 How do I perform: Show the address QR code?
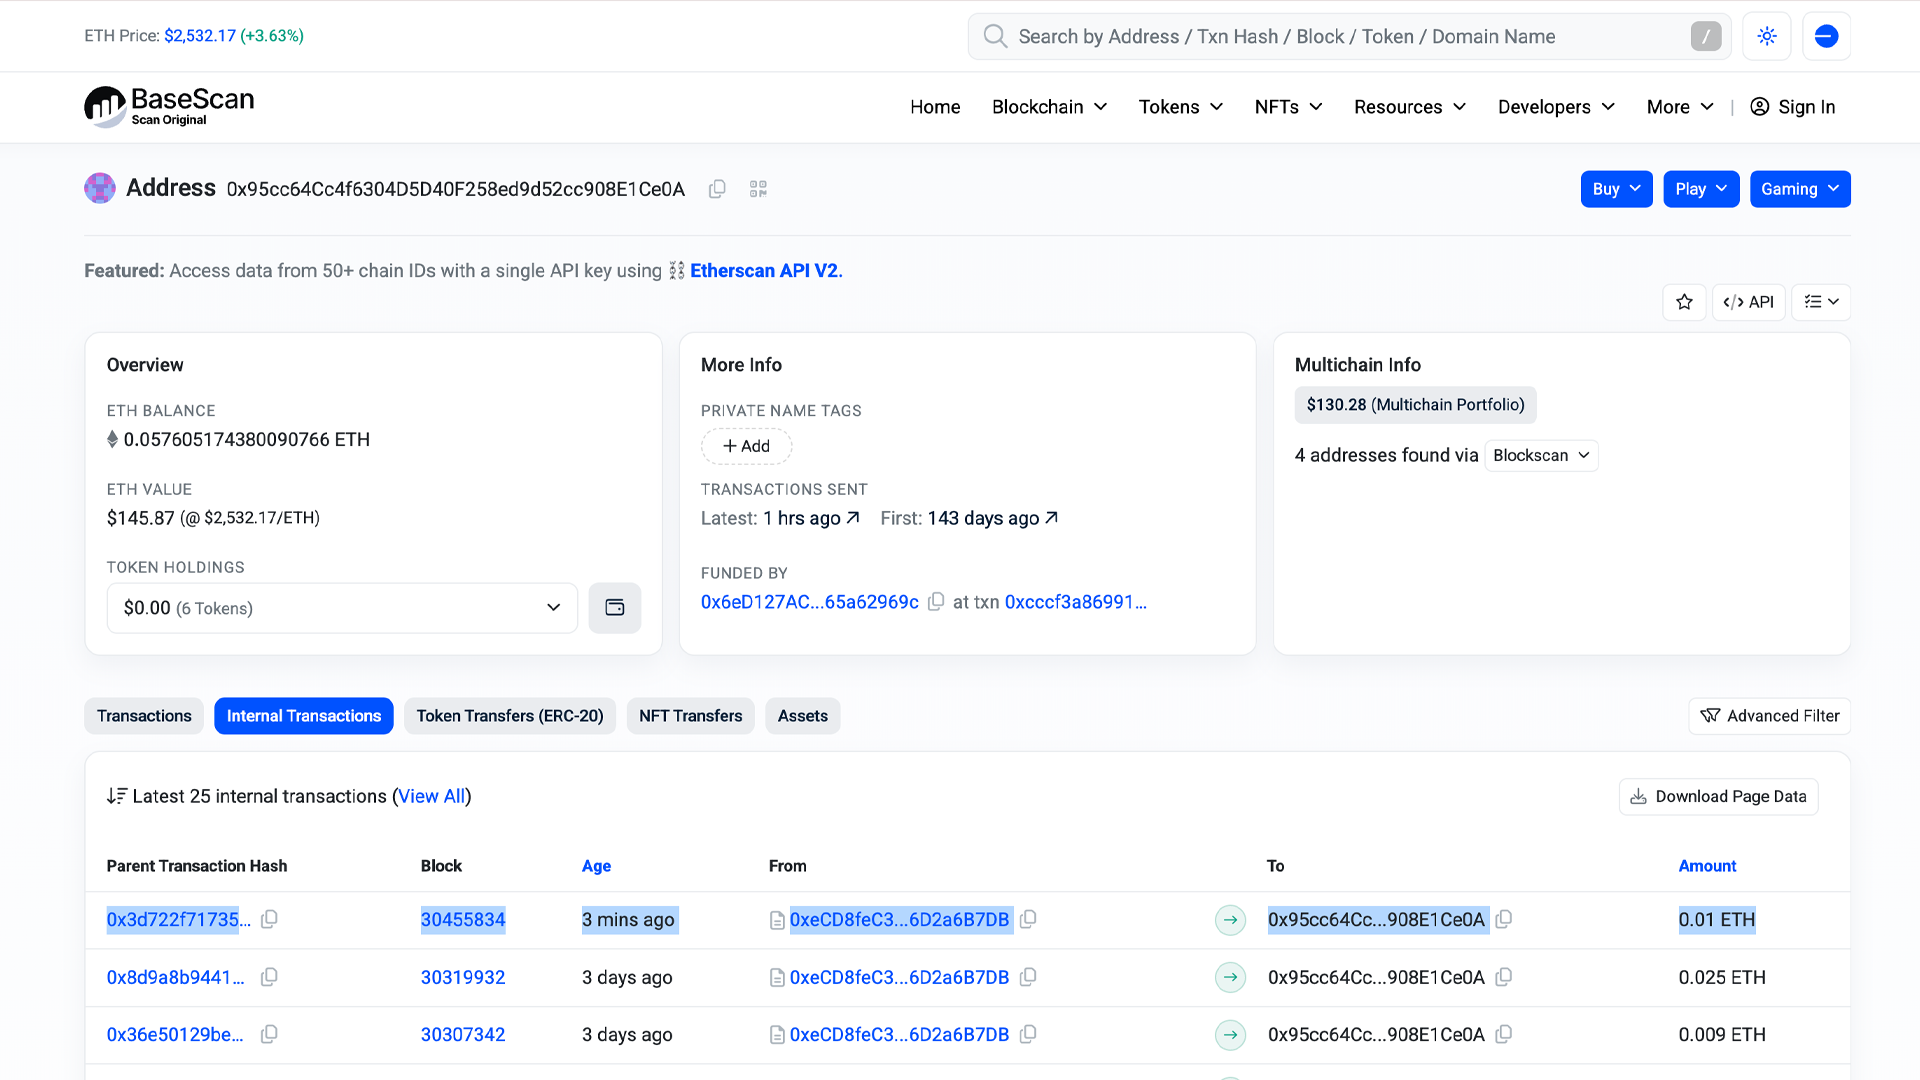(x=758, y=189)
